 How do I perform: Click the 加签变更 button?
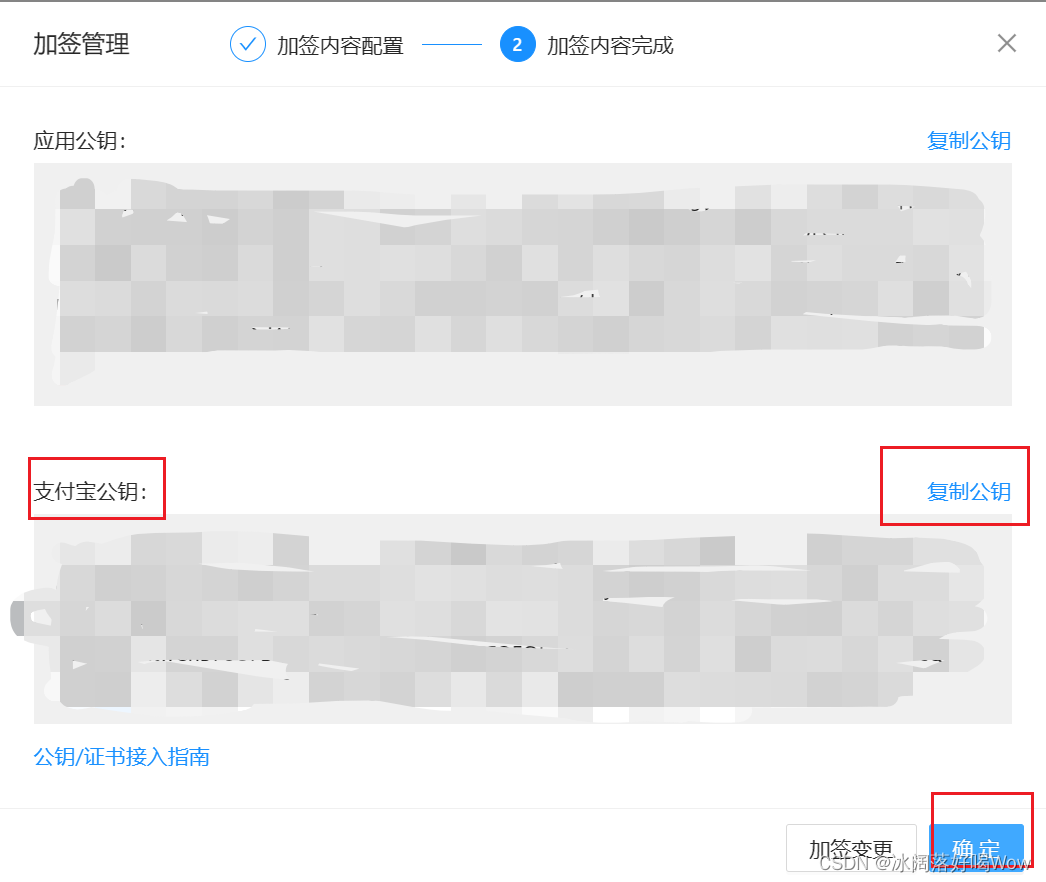(851, 848)
